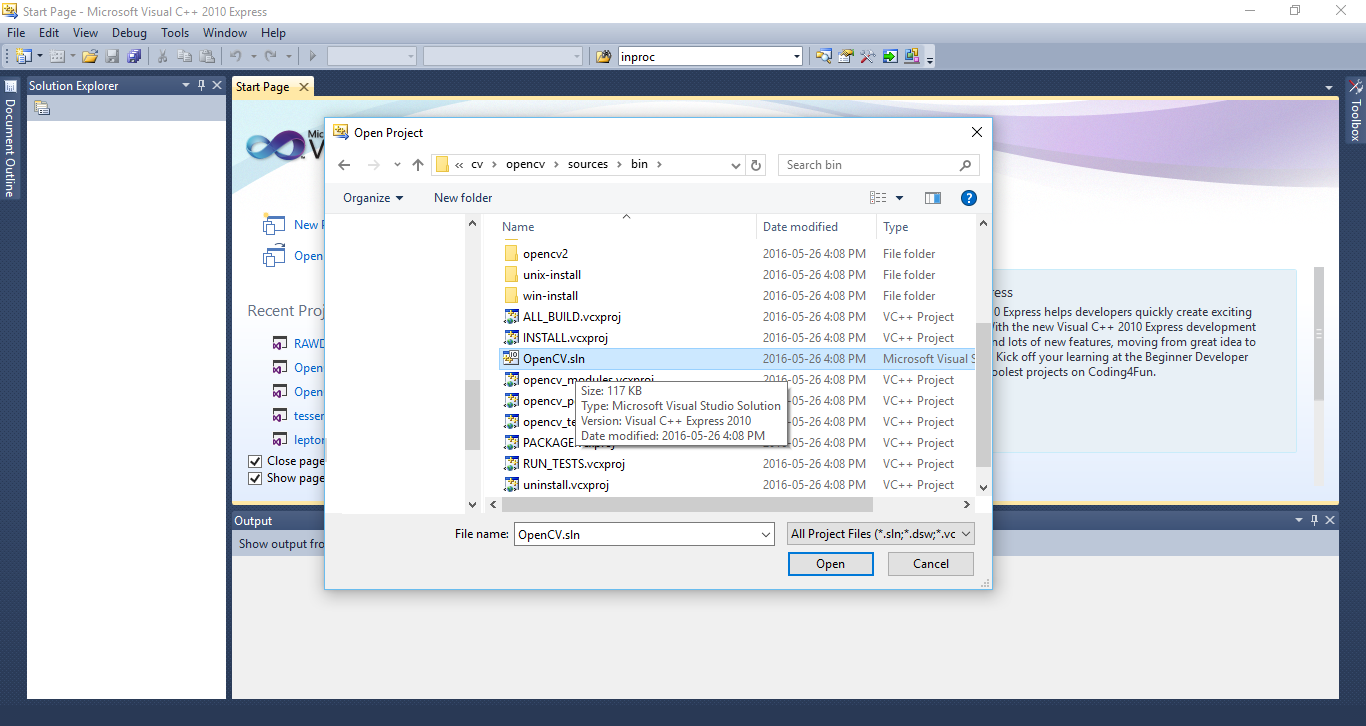Open the Tools menu
This screenshot has width=1366, height=726.
[x=175, y=33]
